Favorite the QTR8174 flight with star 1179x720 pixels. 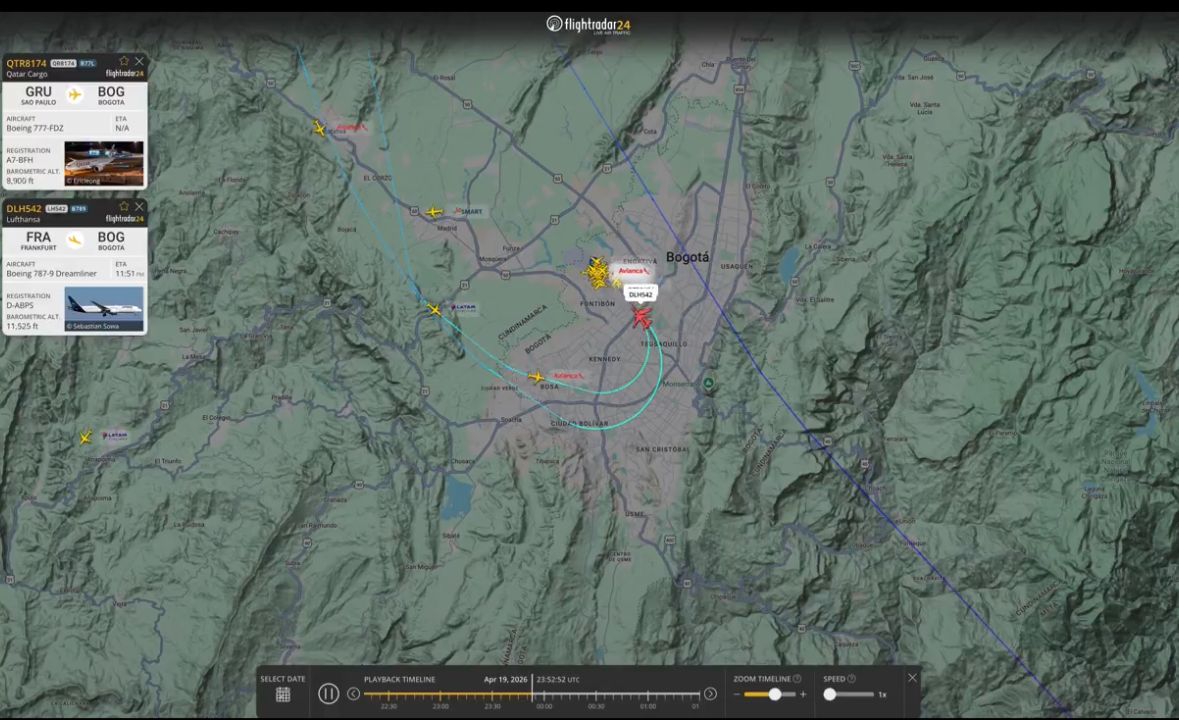click(x=124, y=62)
